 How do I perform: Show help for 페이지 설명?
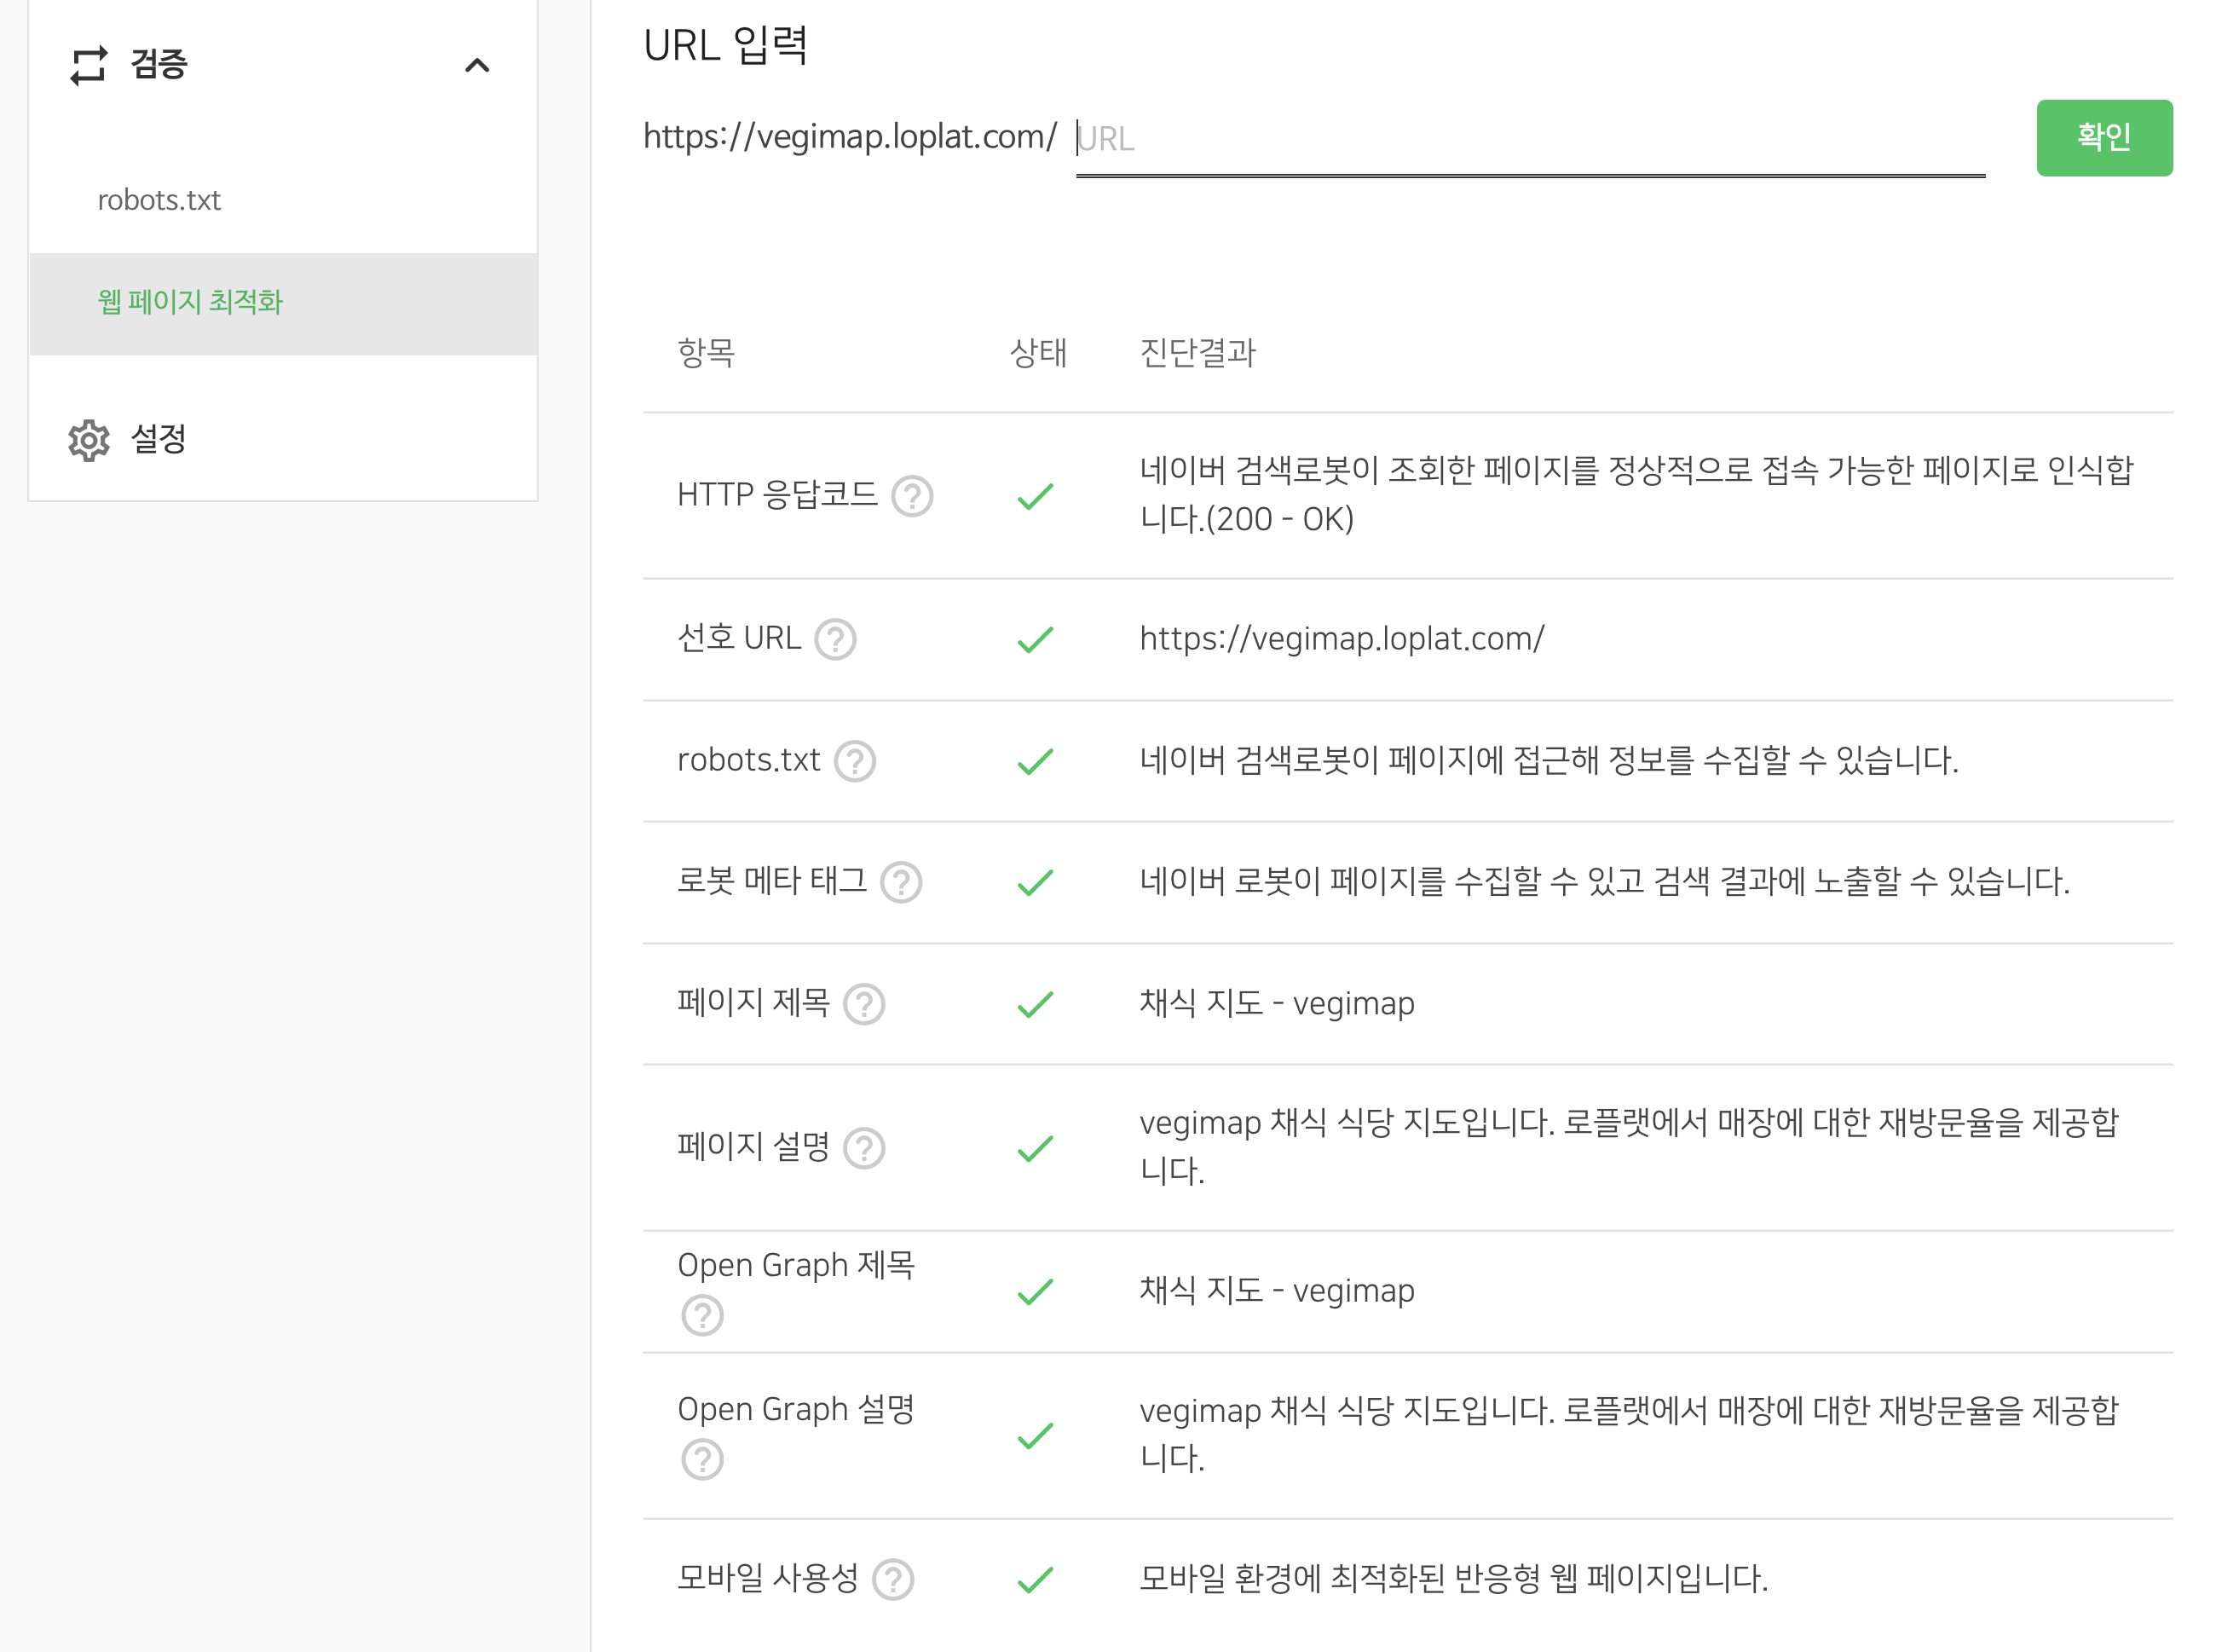click(x=863, y=1148)
